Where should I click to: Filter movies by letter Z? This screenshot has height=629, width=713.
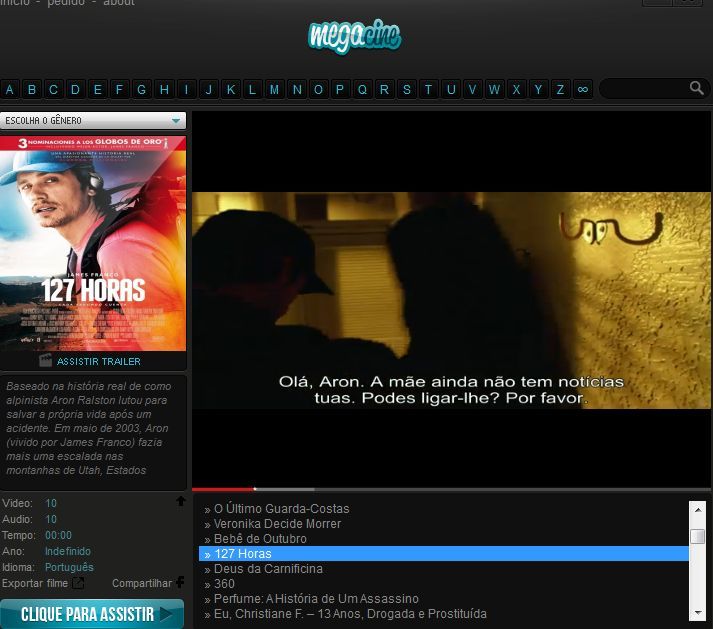pos(560,89)
